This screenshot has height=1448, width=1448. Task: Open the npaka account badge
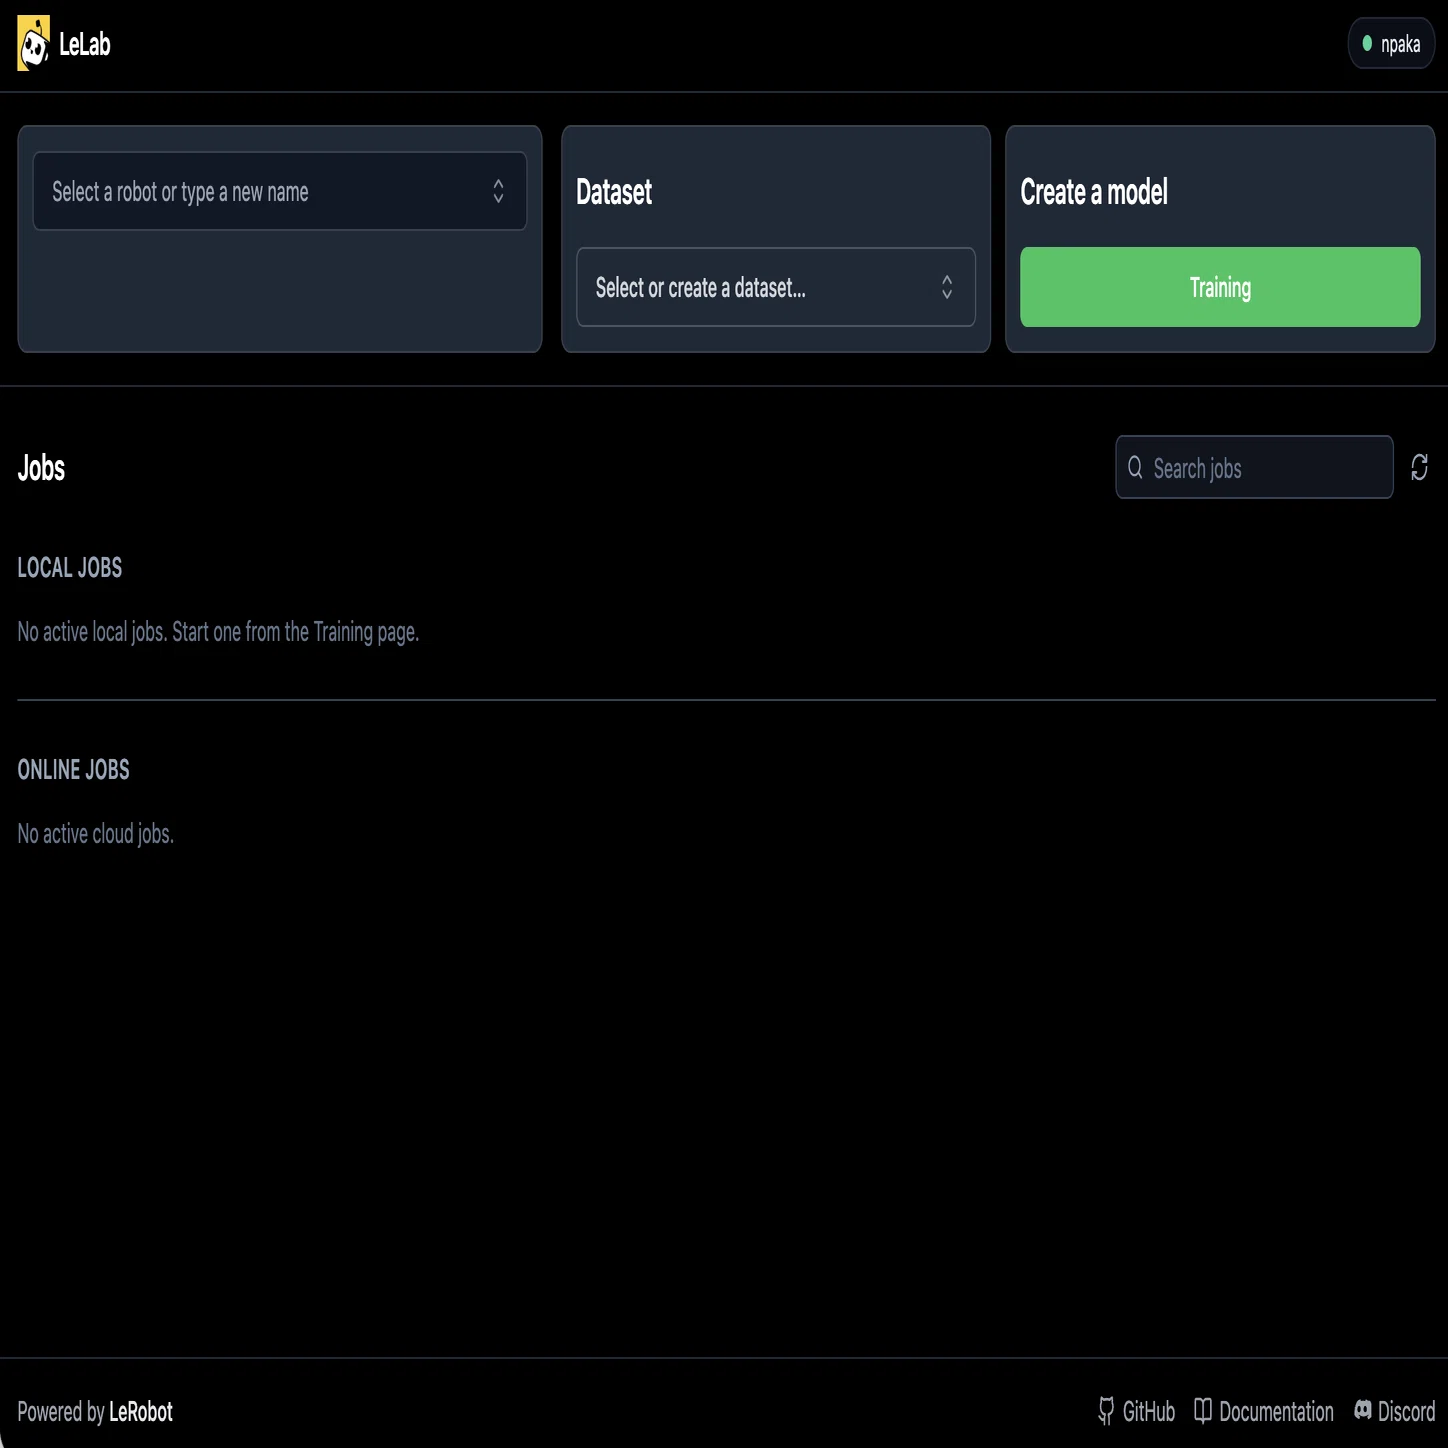click(x=1391, y=44)
